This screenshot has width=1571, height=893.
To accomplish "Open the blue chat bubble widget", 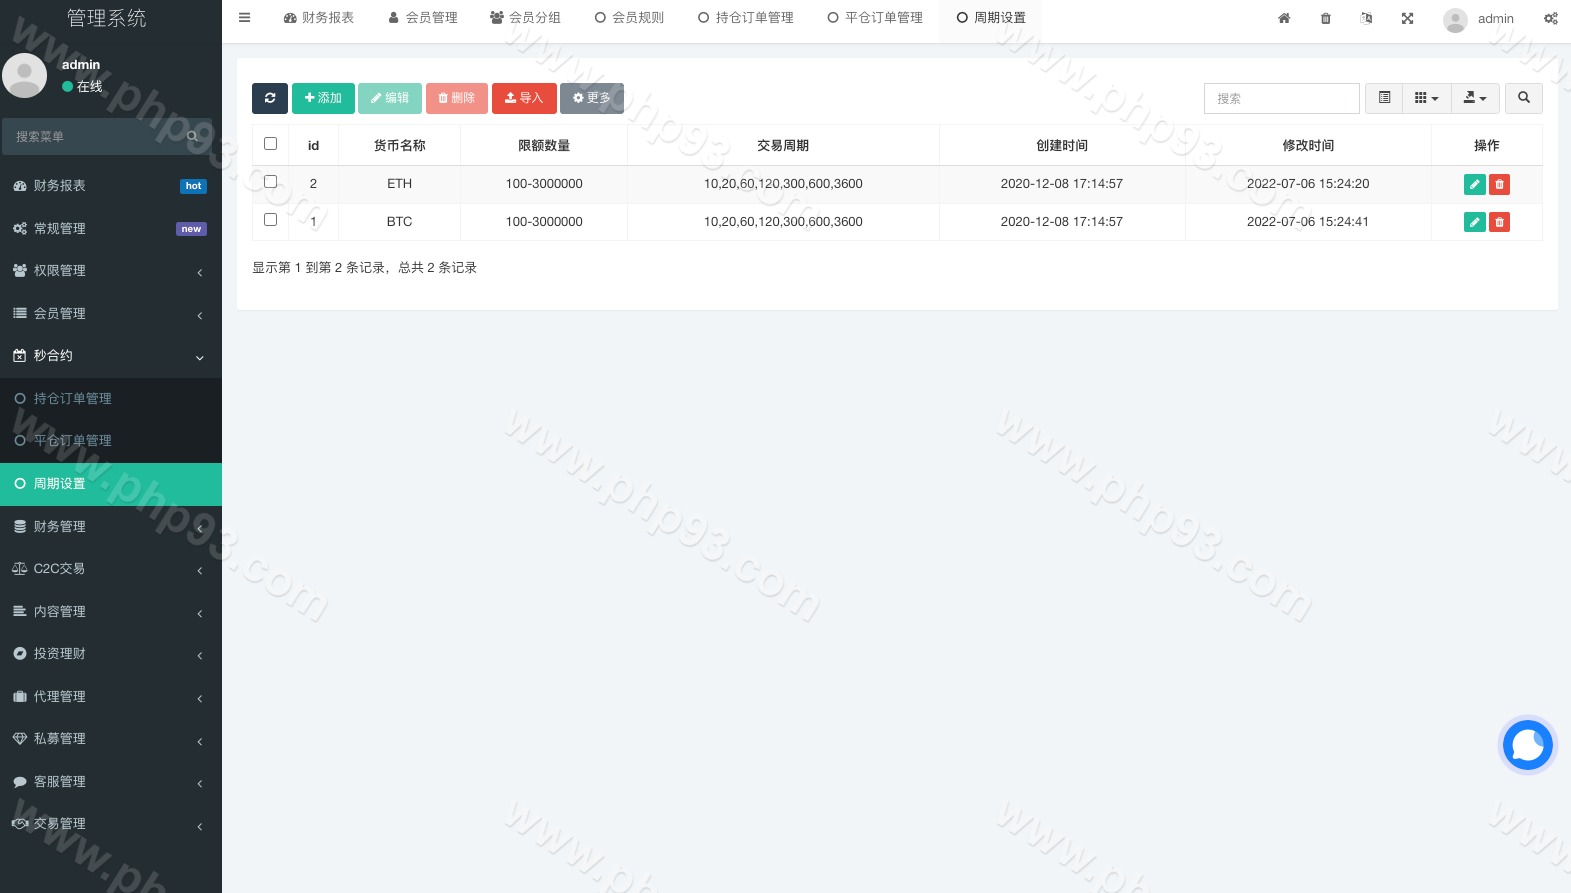I will click(1527, 745).
